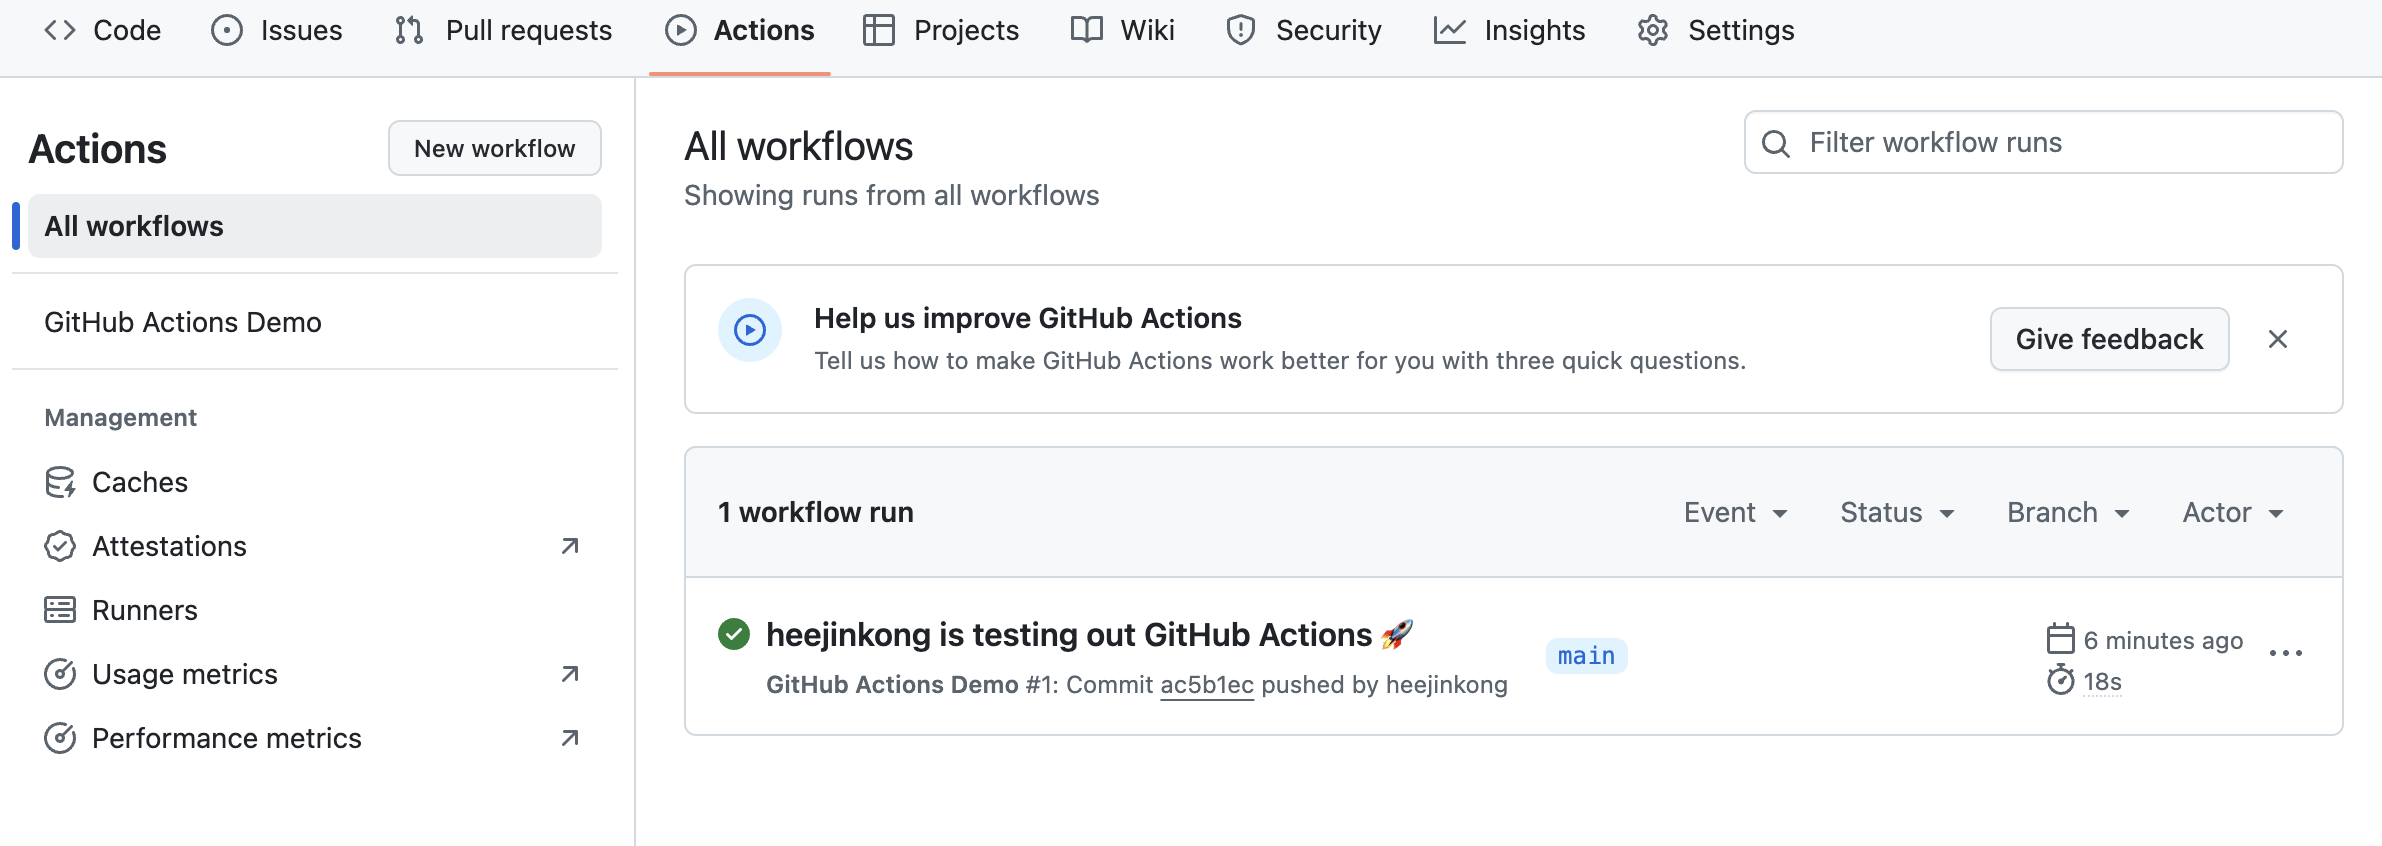Click the '1 workflow run' count text

click(816, 512)
